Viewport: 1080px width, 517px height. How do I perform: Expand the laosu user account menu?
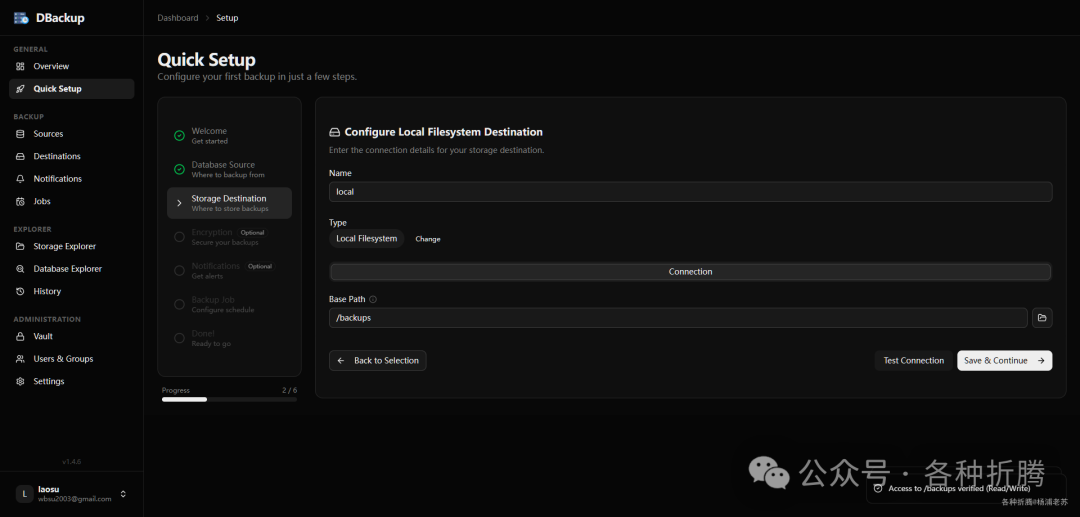[123, 494]
